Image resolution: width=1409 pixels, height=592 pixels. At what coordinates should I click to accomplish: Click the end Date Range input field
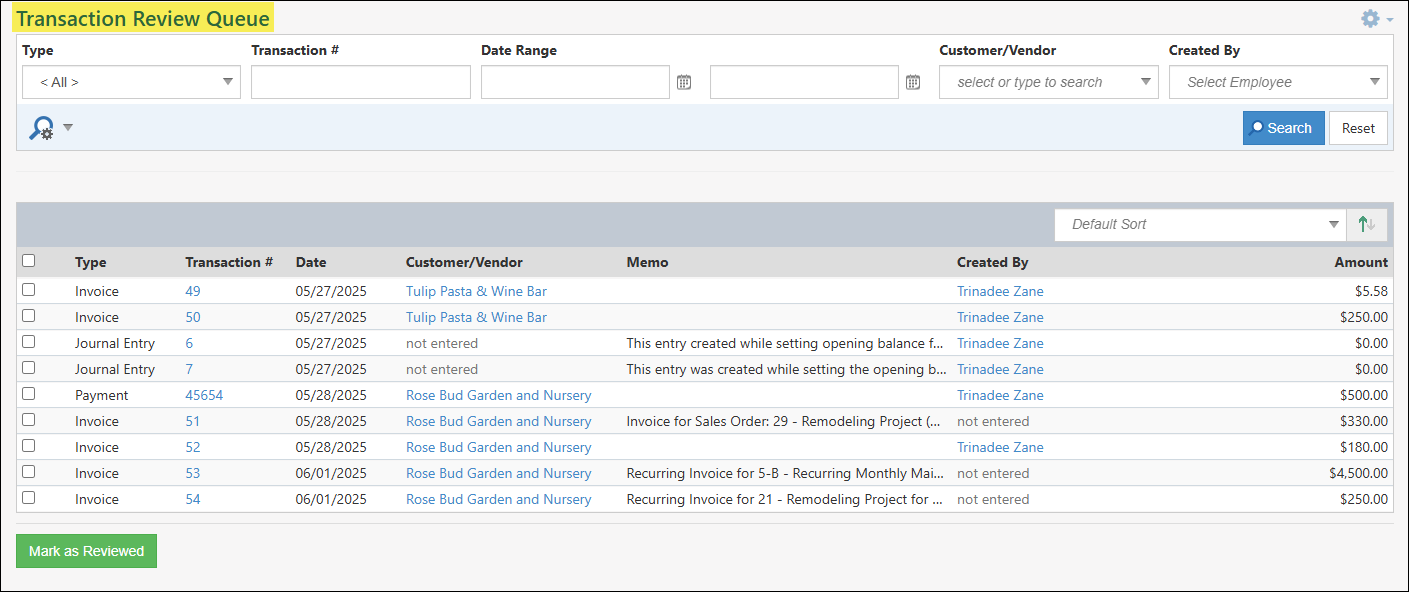pyautogui.click(x=804, y=82)
